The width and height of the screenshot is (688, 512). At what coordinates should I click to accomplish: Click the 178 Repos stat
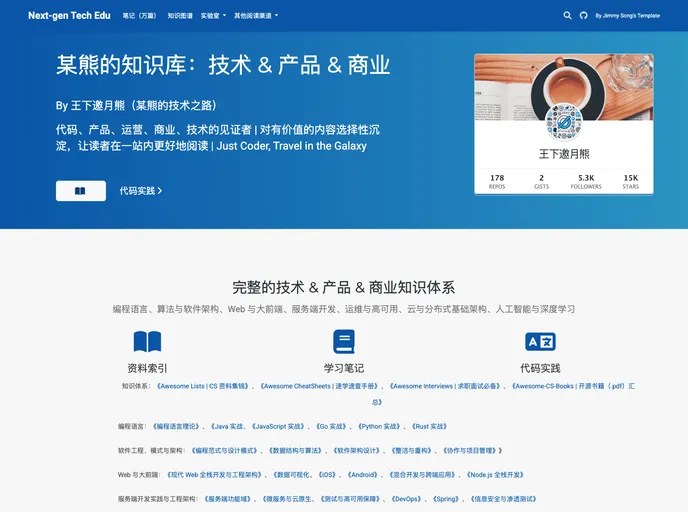click(x=497, y=181)
